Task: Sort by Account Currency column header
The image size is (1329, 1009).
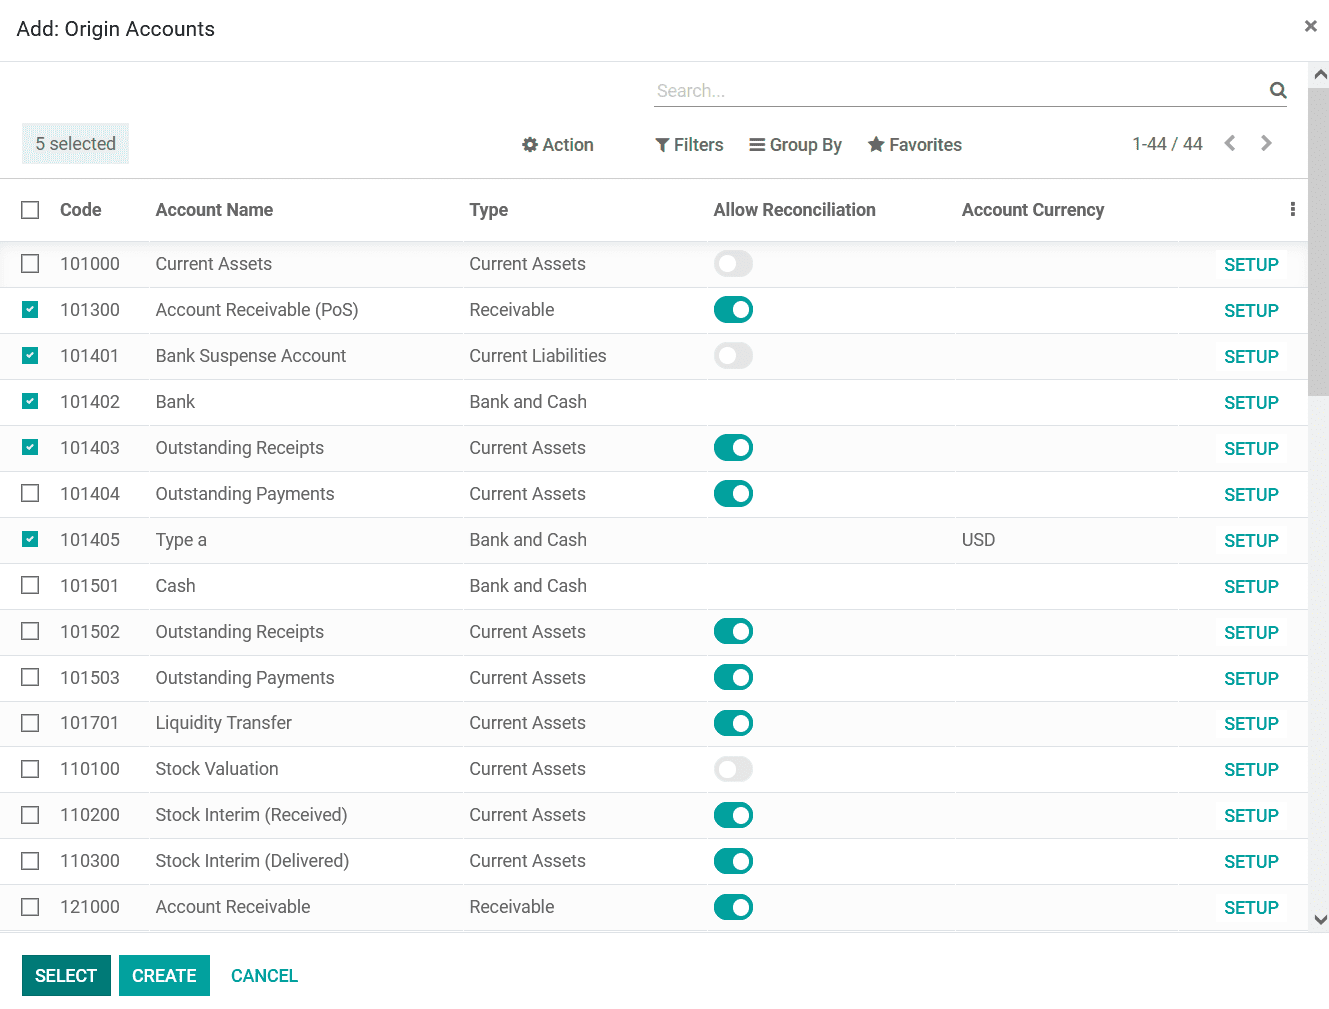Action: pos(1033,210)
